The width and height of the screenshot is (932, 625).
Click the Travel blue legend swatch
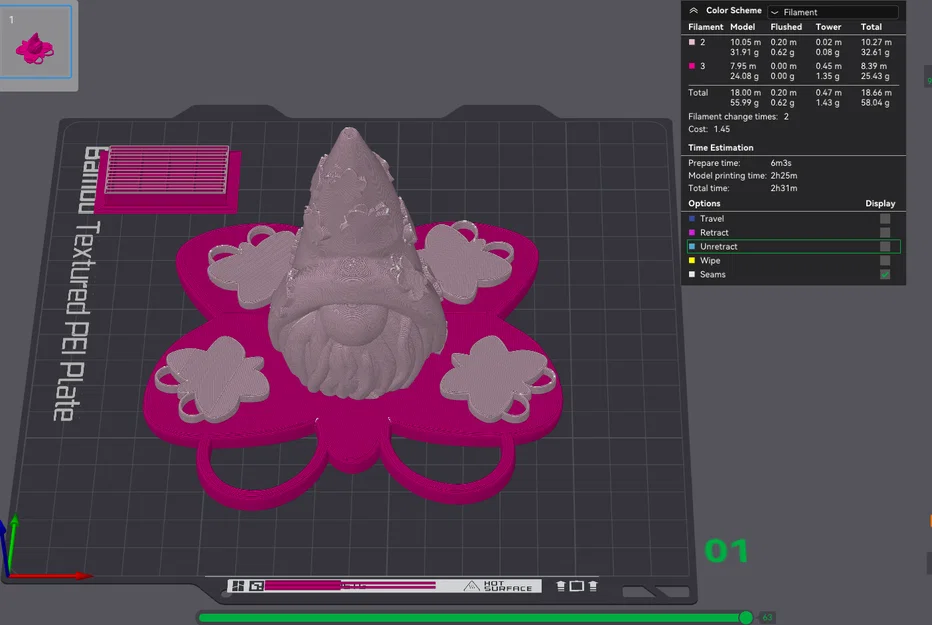pos(691,219)
